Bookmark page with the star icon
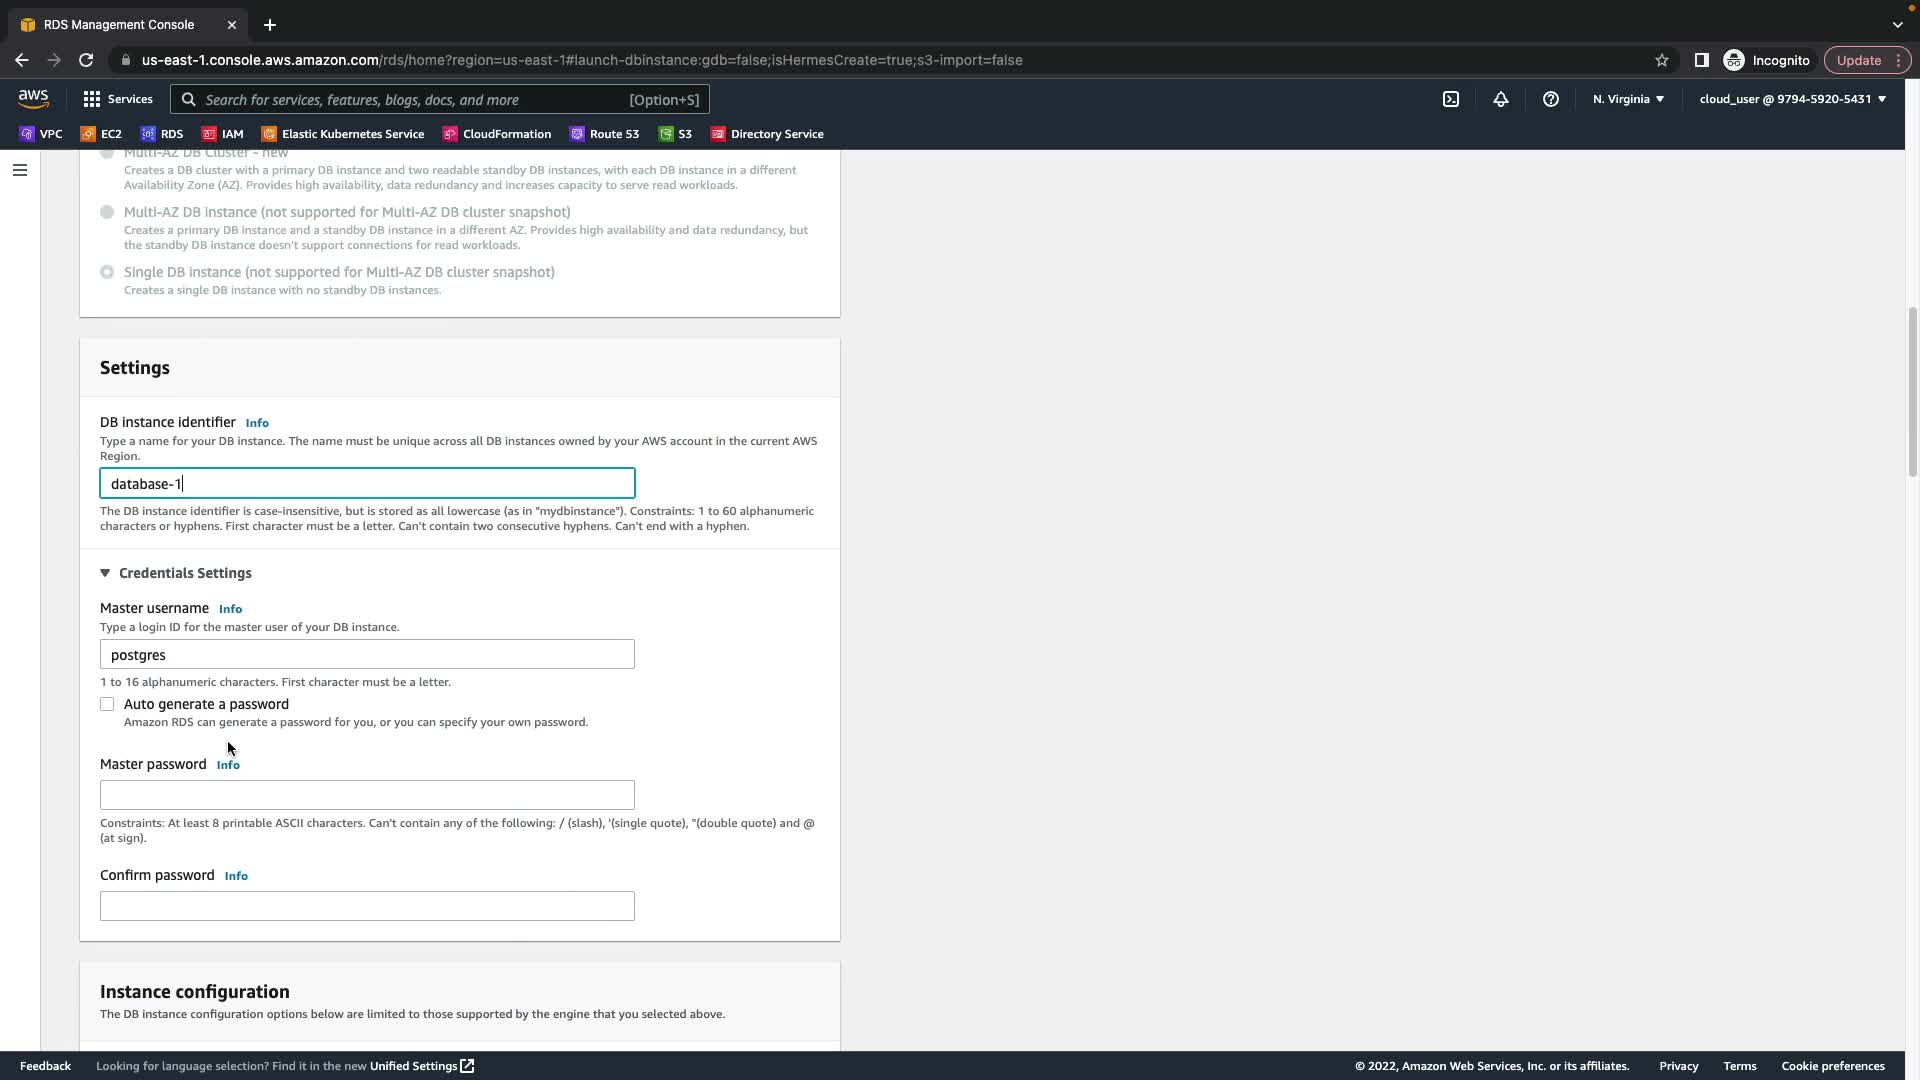This screenshot has height=1080, width=1920. pos(1661,60)
